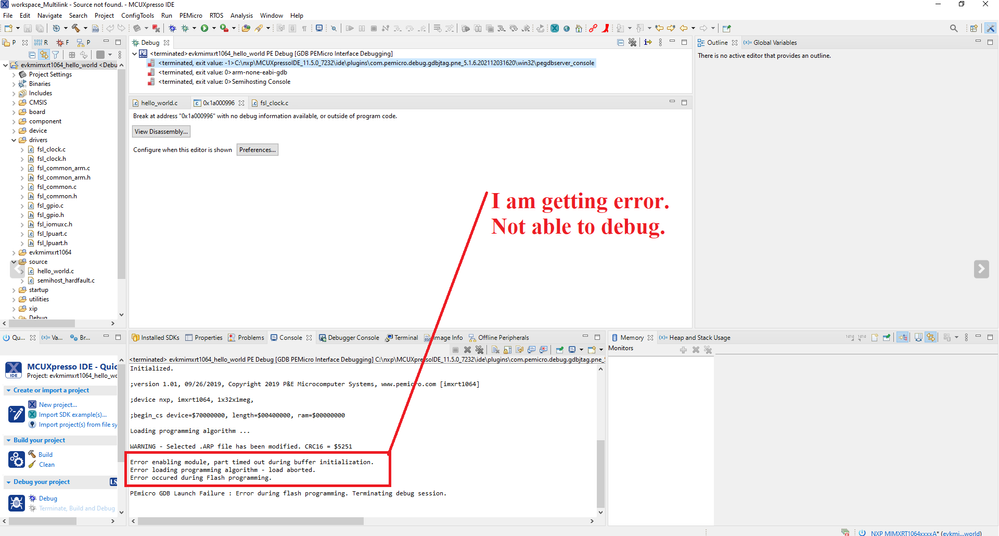Click Remove All Terminated Launches in Debug view

click(632, 43)
